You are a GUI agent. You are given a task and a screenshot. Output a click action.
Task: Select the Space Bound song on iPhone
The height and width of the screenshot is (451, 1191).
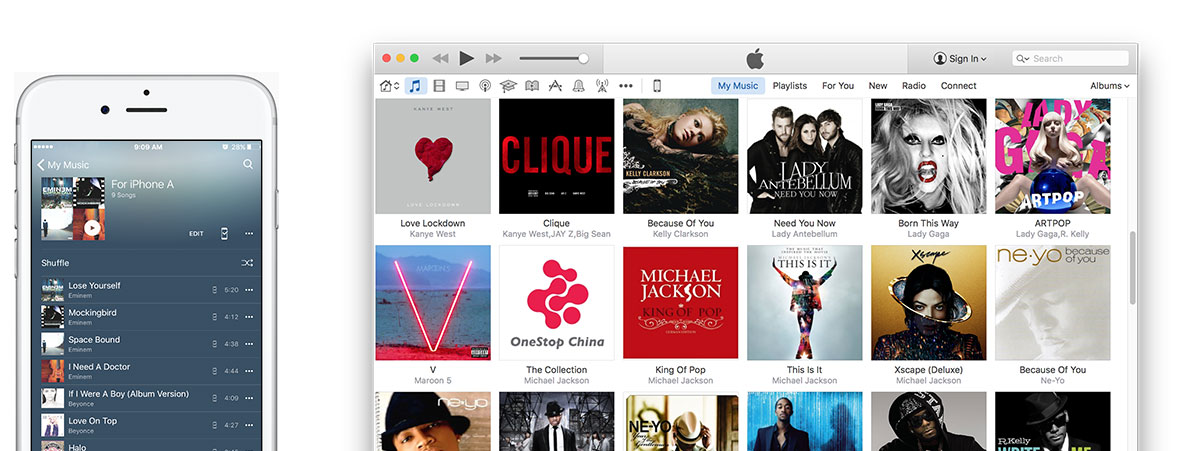point(147,344)
